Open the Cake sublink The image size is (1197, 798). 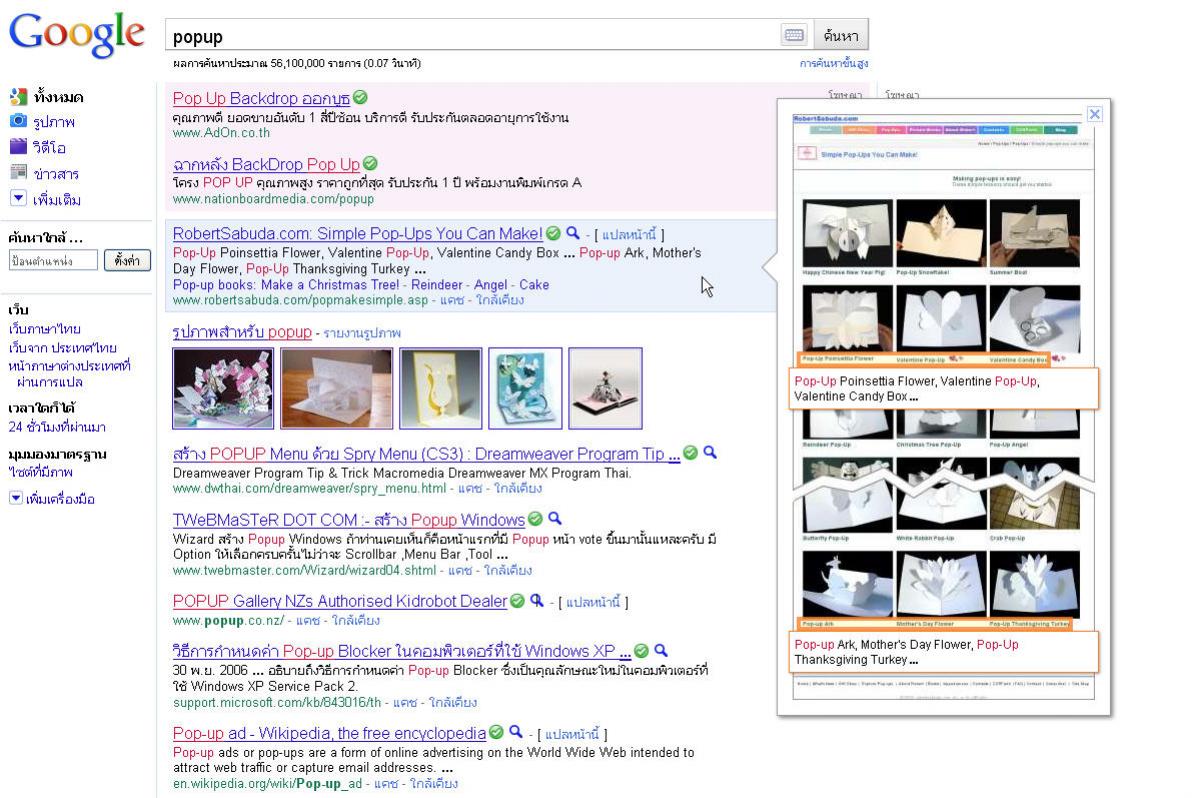click(534, 285)
